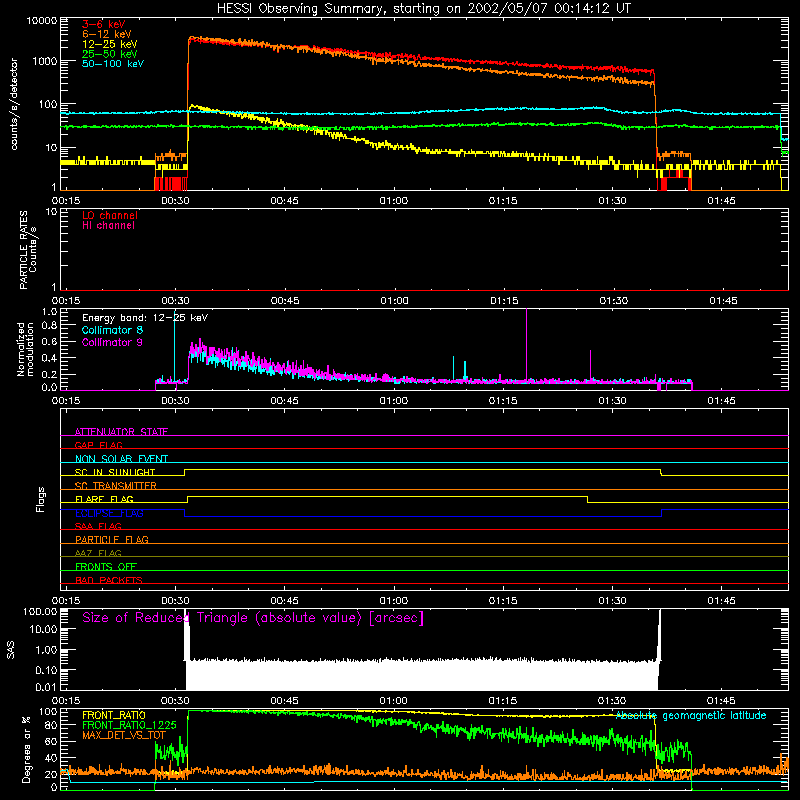Screen dimensions: 800x800
Task: Click the 01:00 time tick under the counts plot
Action: point(394,201)
